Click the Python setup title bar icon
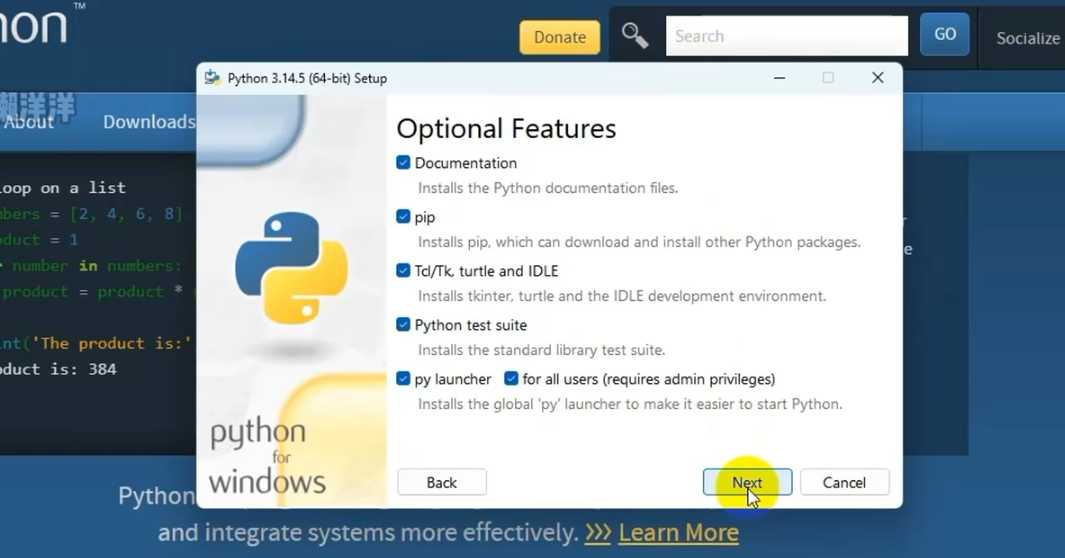Image resolution: width=1065 pixels, height=558 pixels. pos(213,78)
